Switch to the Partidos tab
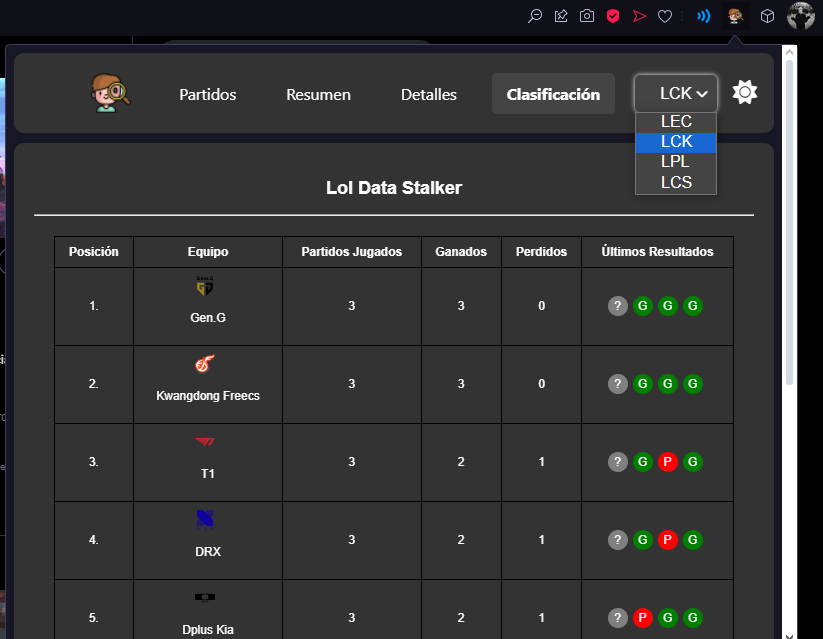The width and height of the screenshot is (823, 639). (x=208, y=95)
